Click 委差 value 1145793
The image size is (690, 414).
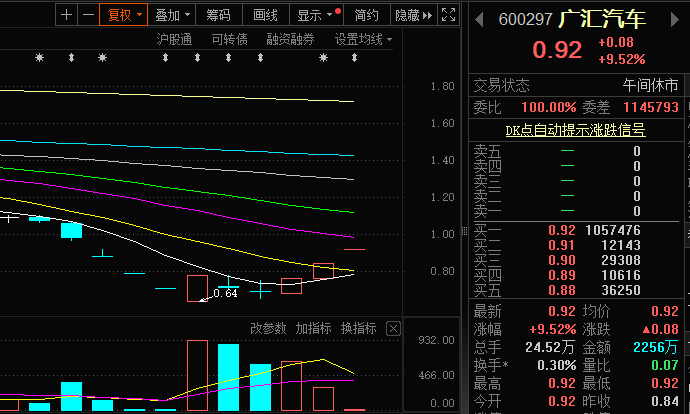[651, 107]
